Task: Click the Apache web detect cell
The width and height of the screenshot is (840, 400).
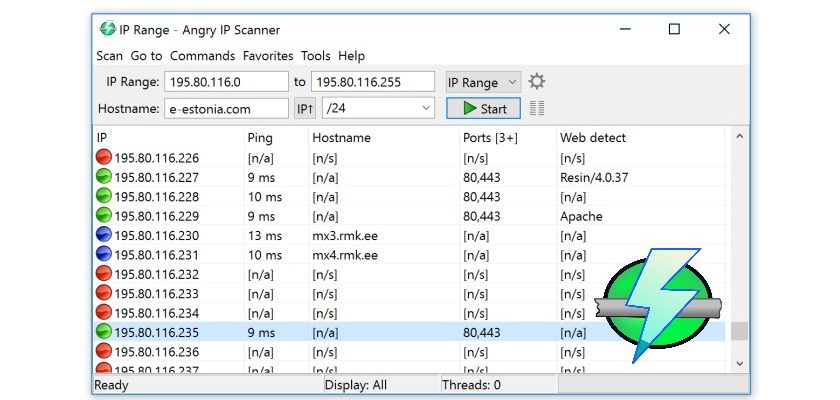Action: [581, 216]
